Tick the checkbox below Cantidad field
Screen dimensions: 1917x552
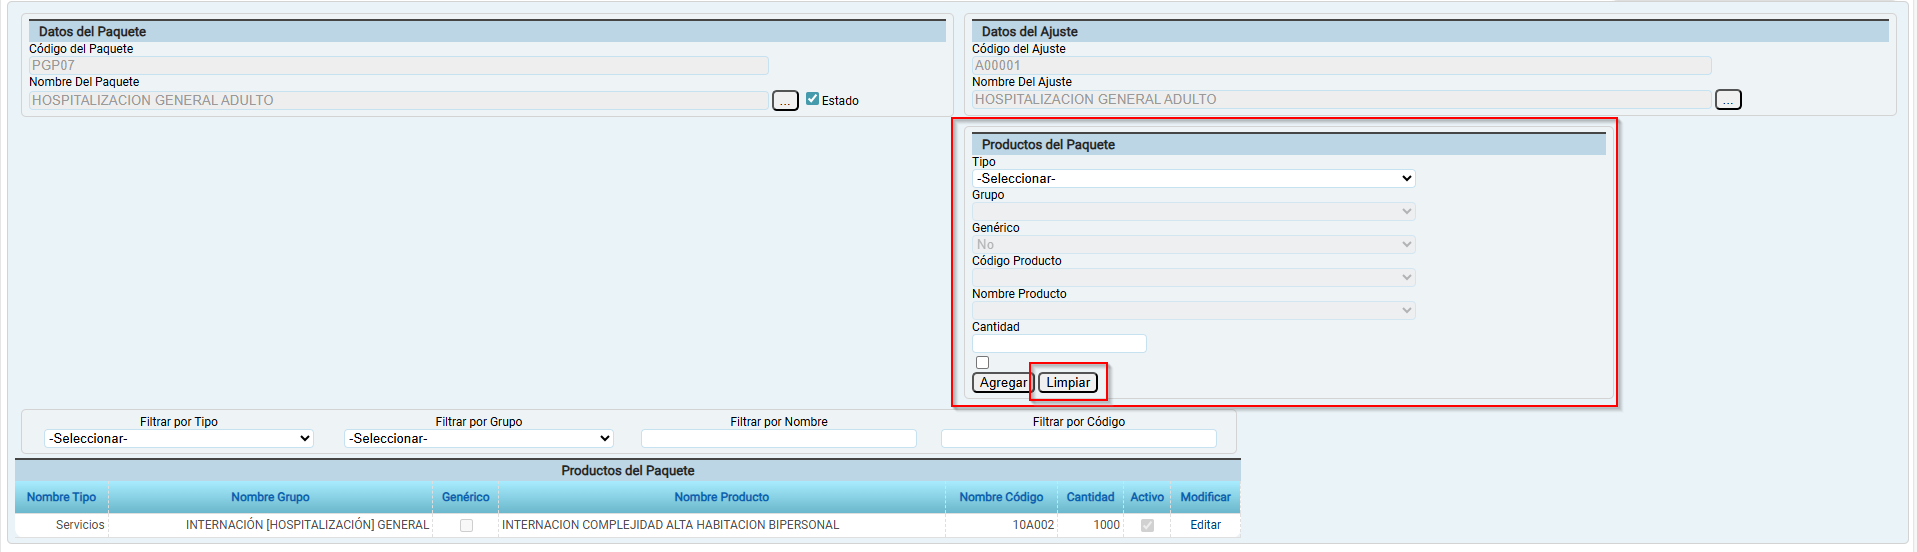[982, 363]
